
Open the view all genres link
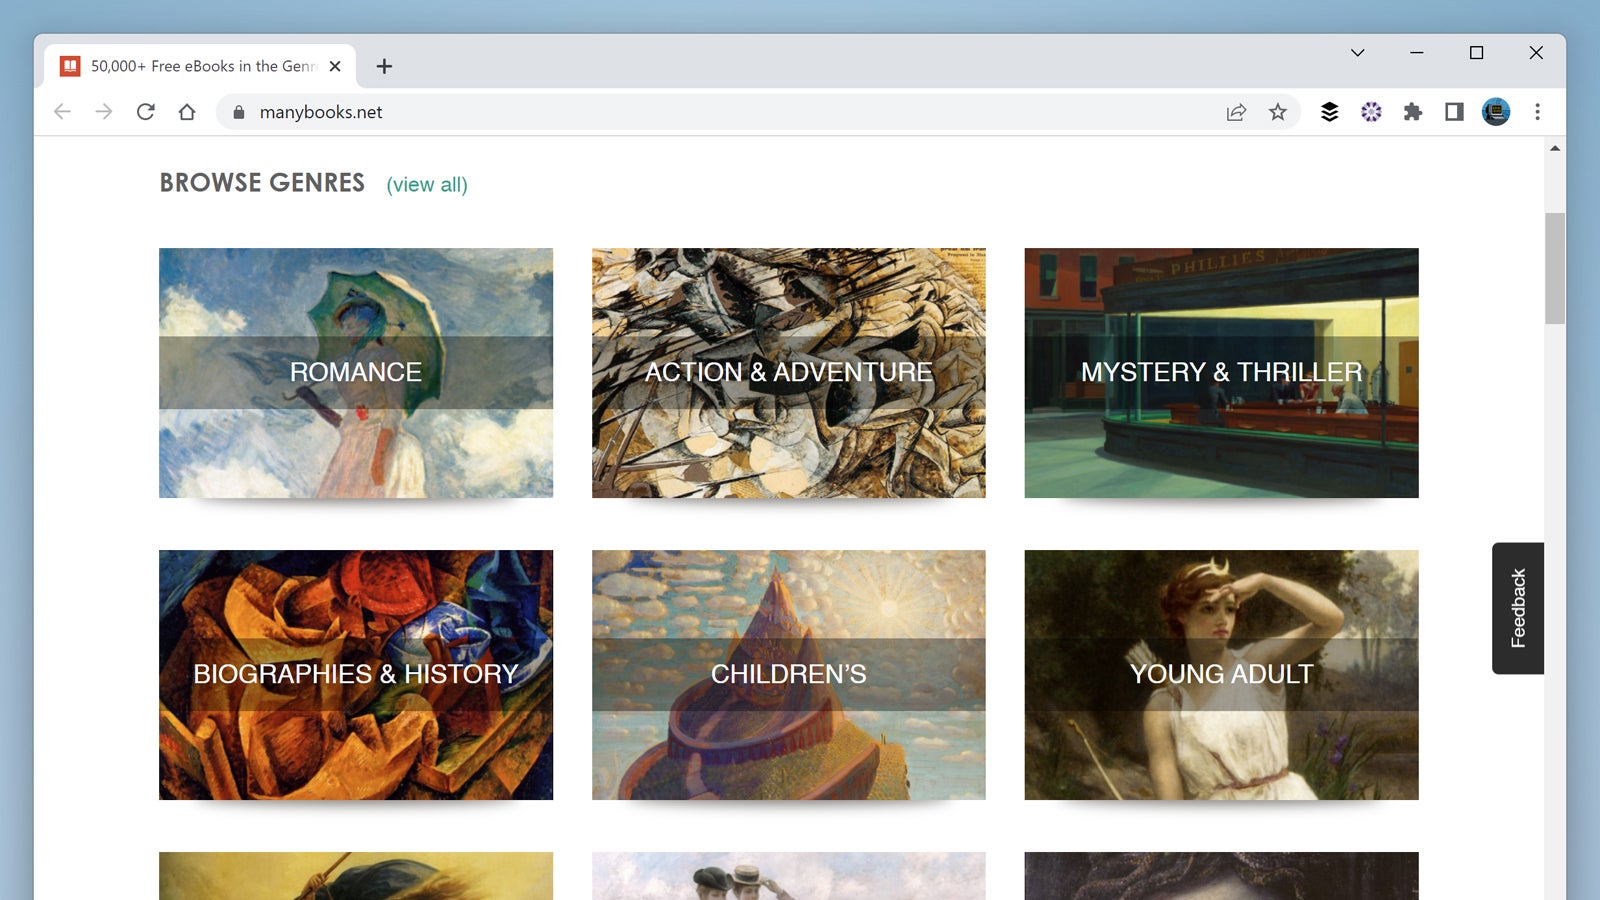pyautogui.click(x=427, y=185)
